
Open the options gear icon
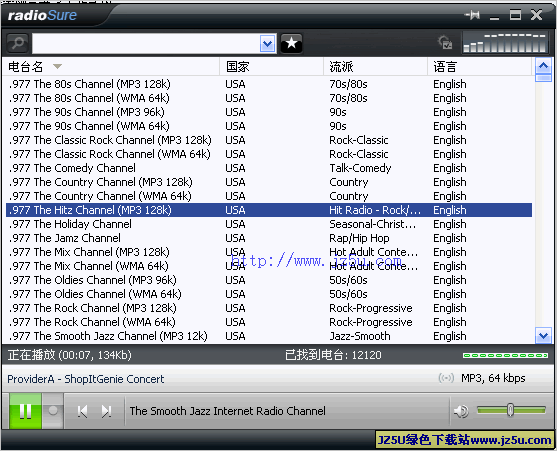(x=444, y=43)
